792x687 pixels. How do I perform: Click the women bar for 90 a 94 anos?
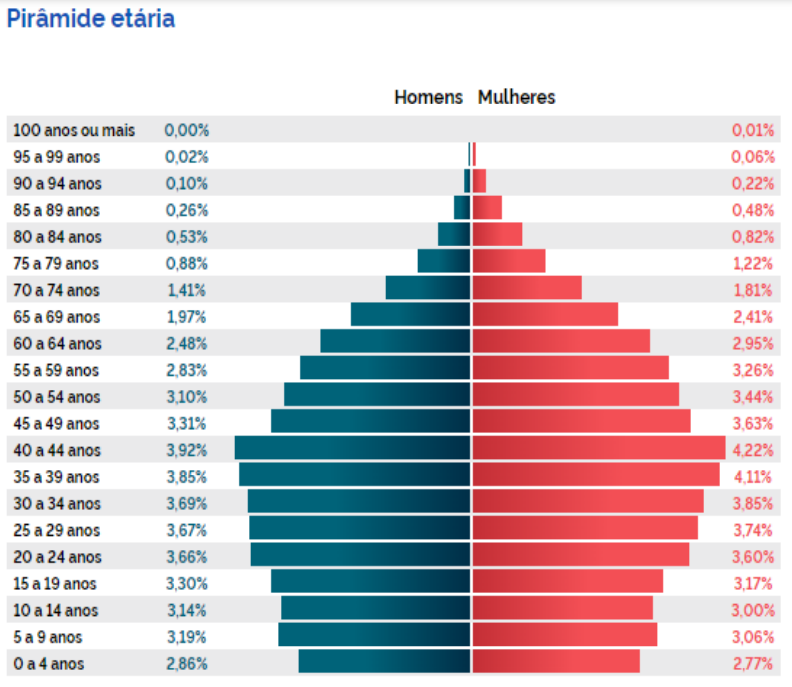479,181
